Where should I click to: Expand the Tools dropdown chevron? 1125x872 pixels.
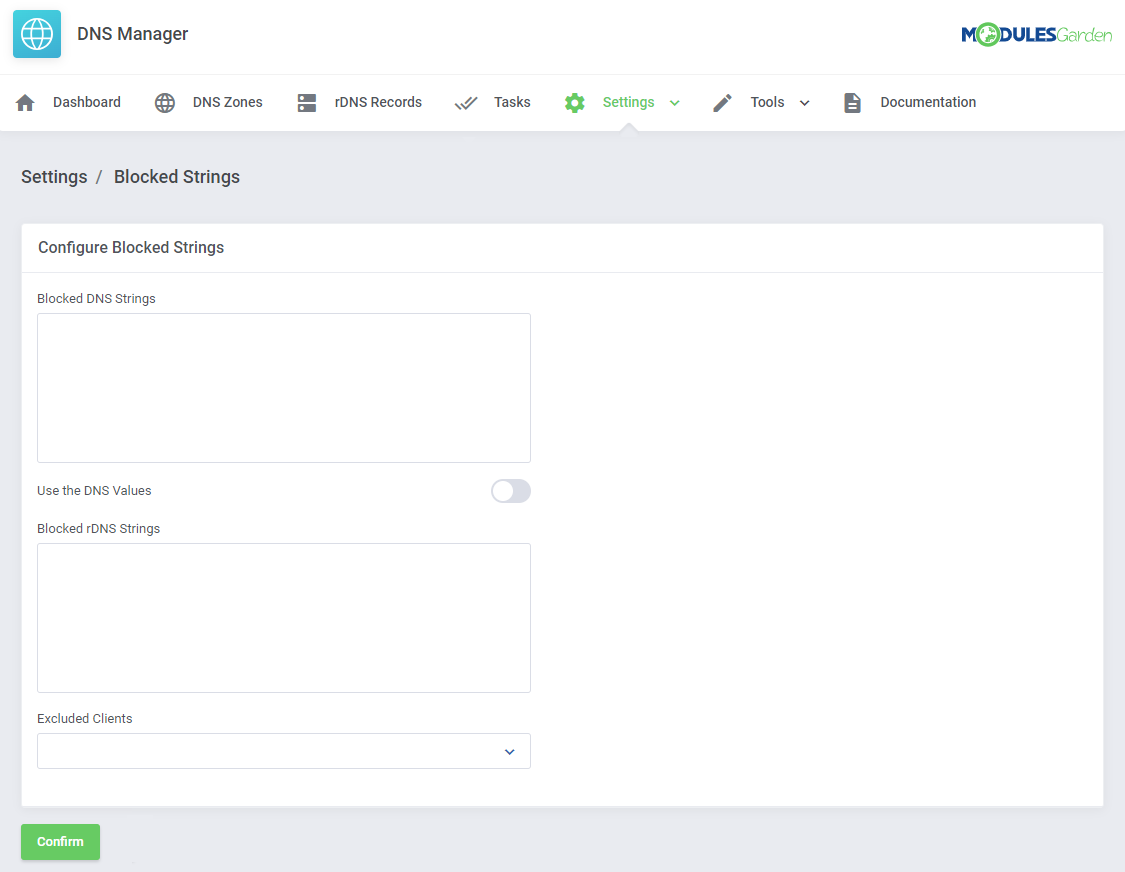[x=804, y=103]
